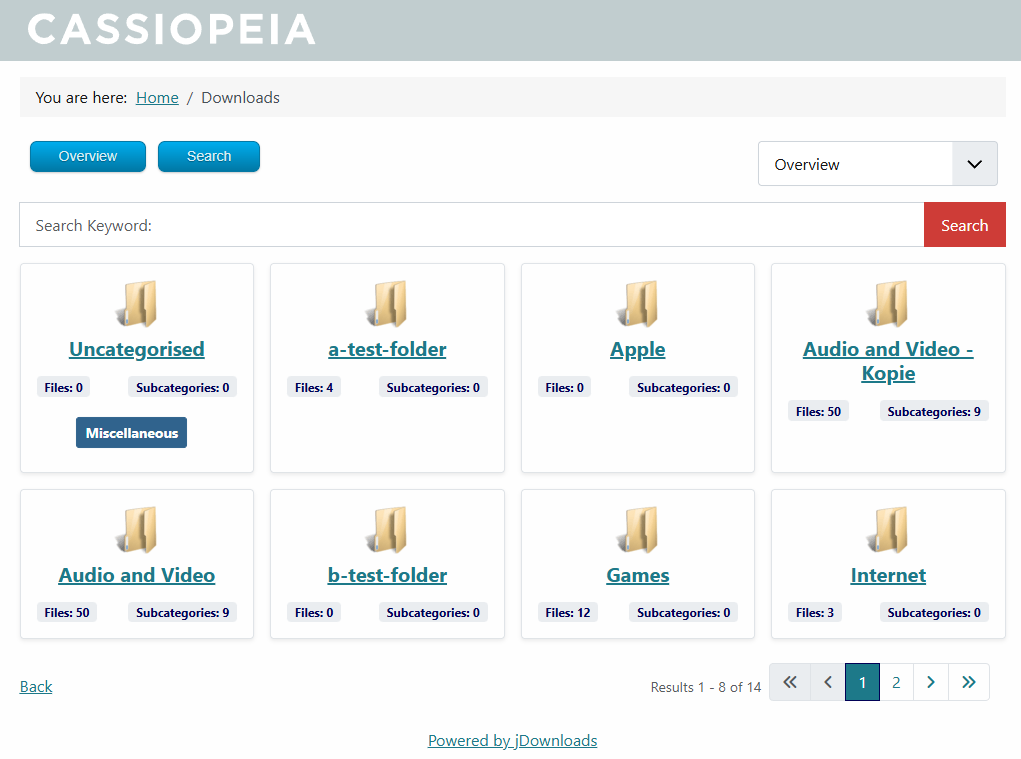Click the Internet category folder icon

click(x=888, y=530)
